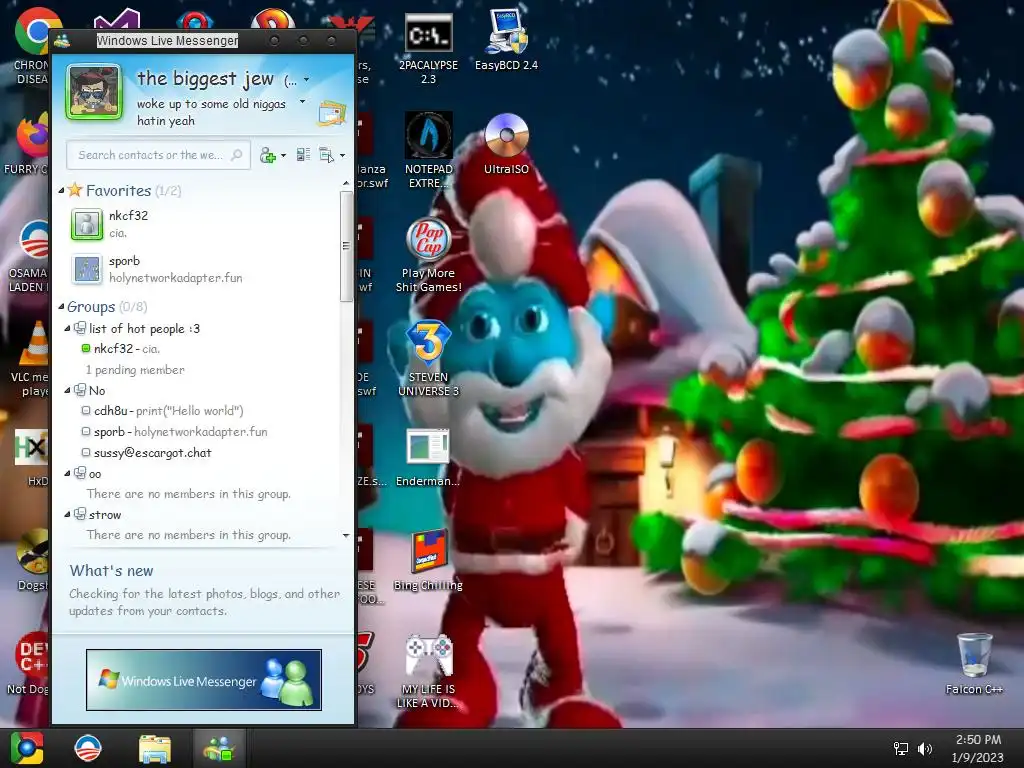Select the UltraISO desktop icon
The width and height of the screenshot is (1024, 768).
[x=506, y=144]
